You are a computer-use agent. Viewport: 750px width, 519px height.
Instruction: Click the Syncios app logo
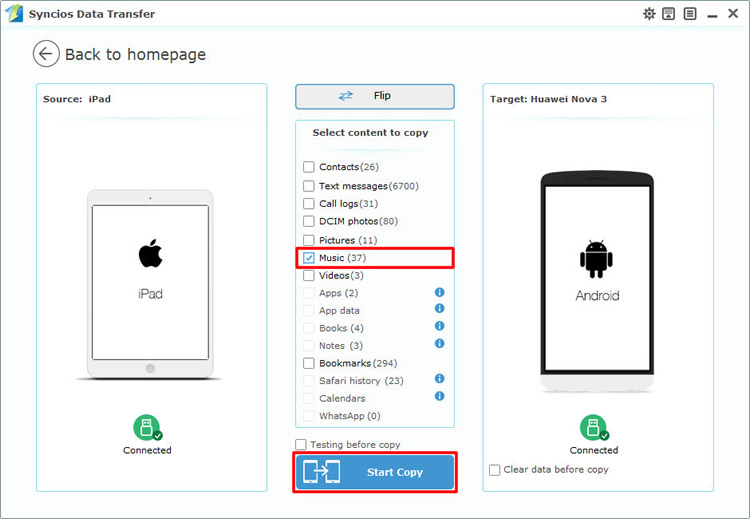(x=13, y=13)
